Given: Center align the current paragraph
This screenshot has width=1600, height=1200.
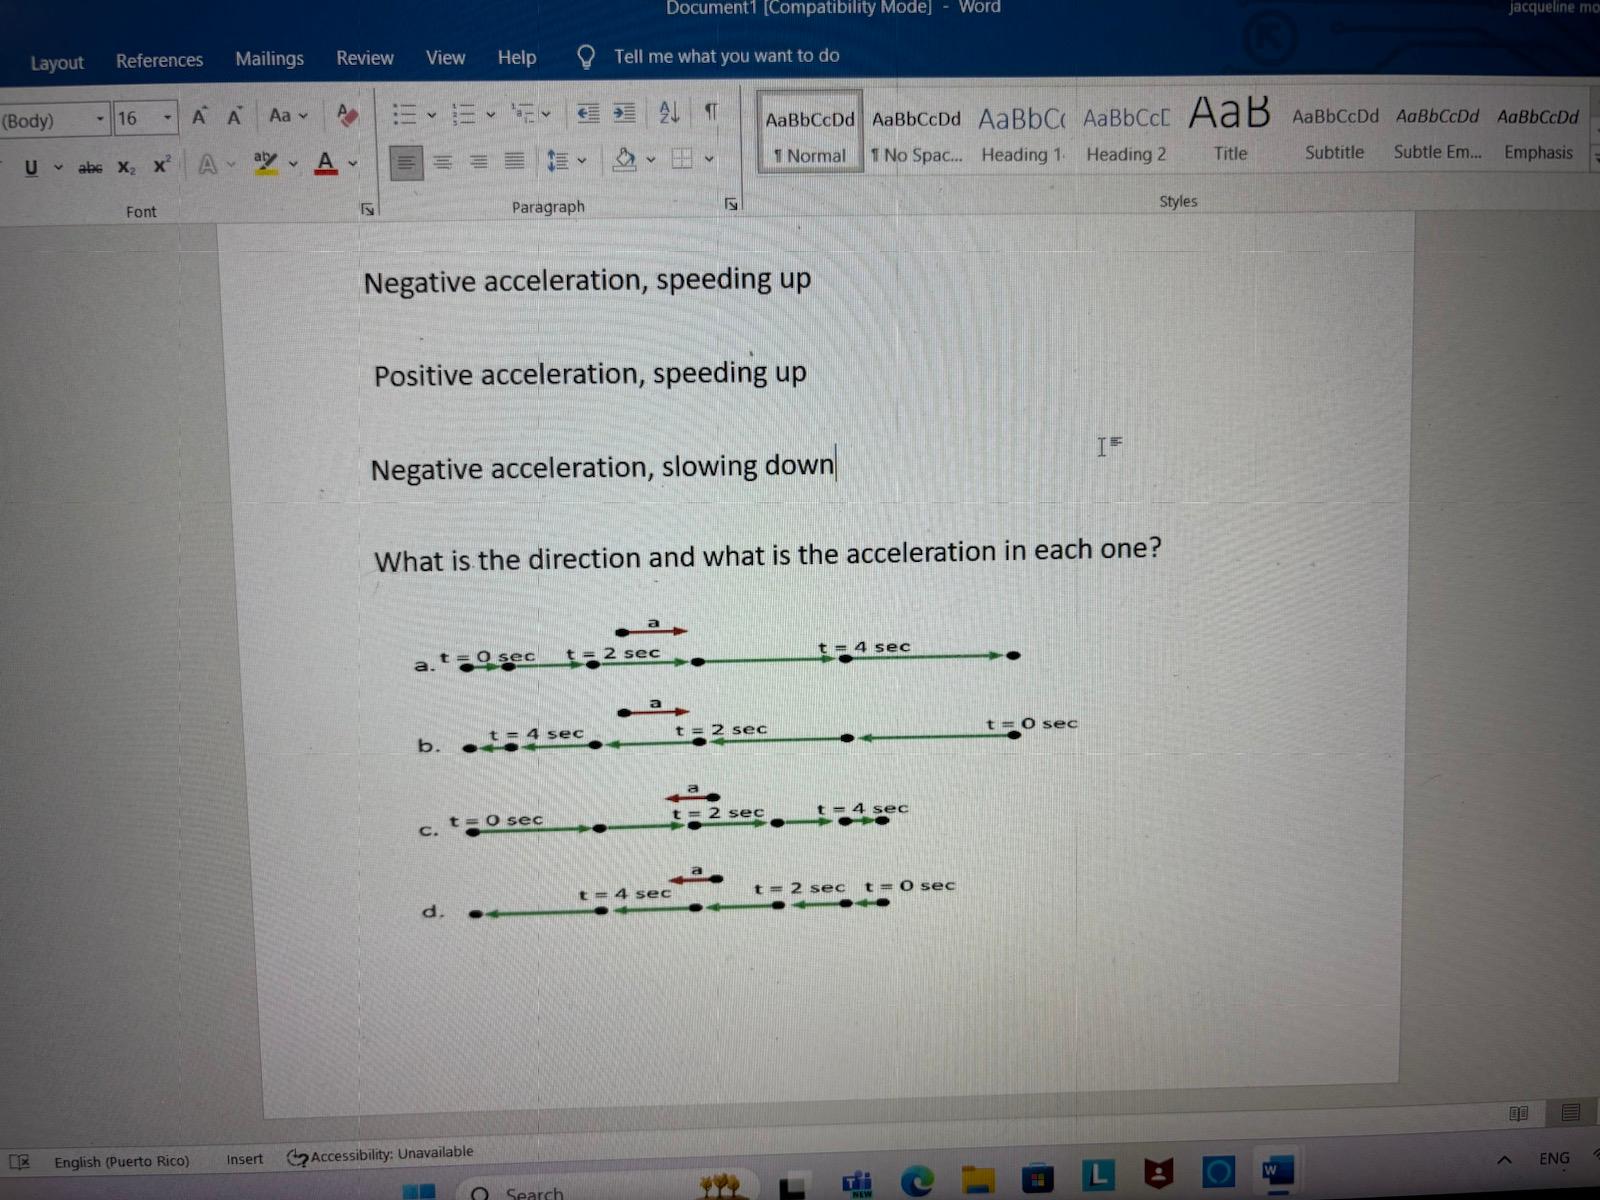Looking at the screenshot, I should [x=442, y=161].
